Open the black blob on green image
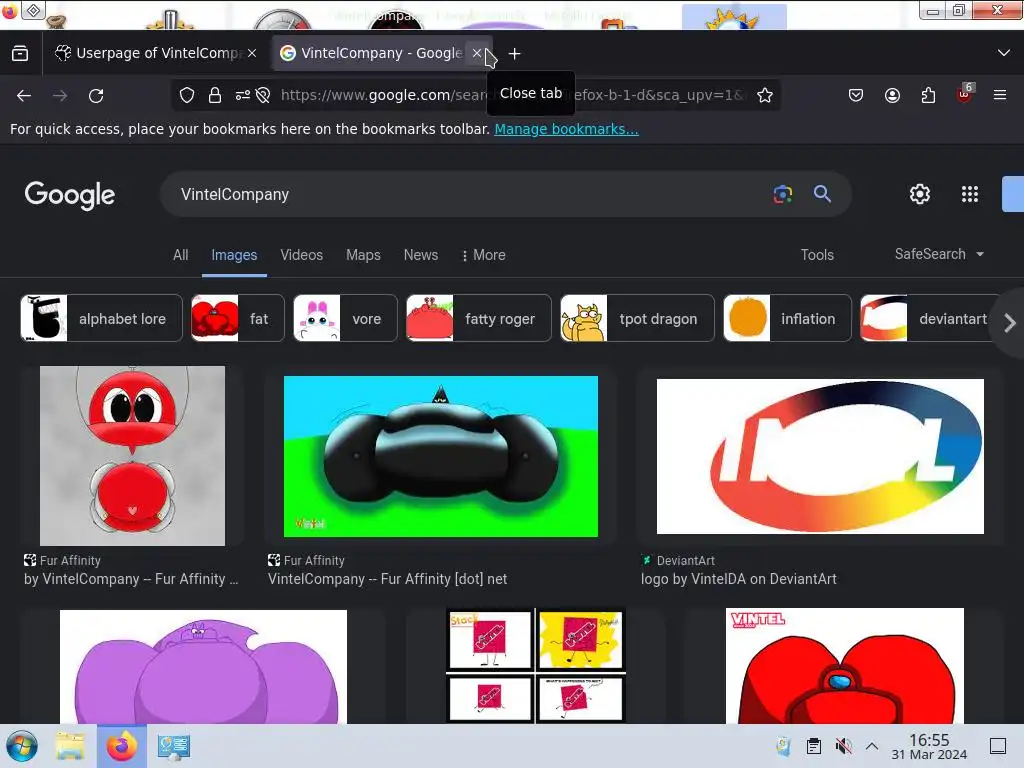This screenshot has width=1024, height=768. 441,456
